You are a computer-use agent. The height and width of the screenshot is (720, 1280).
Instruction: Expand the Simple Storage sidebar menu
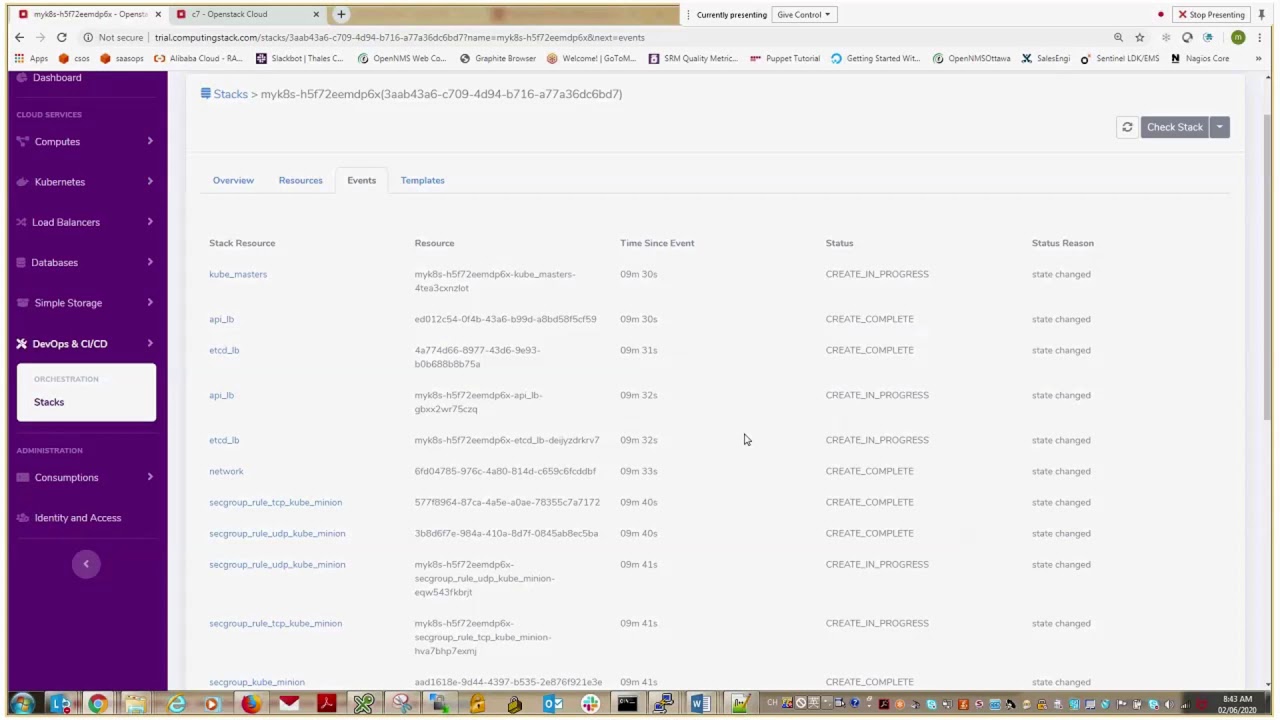pos(86,302)
